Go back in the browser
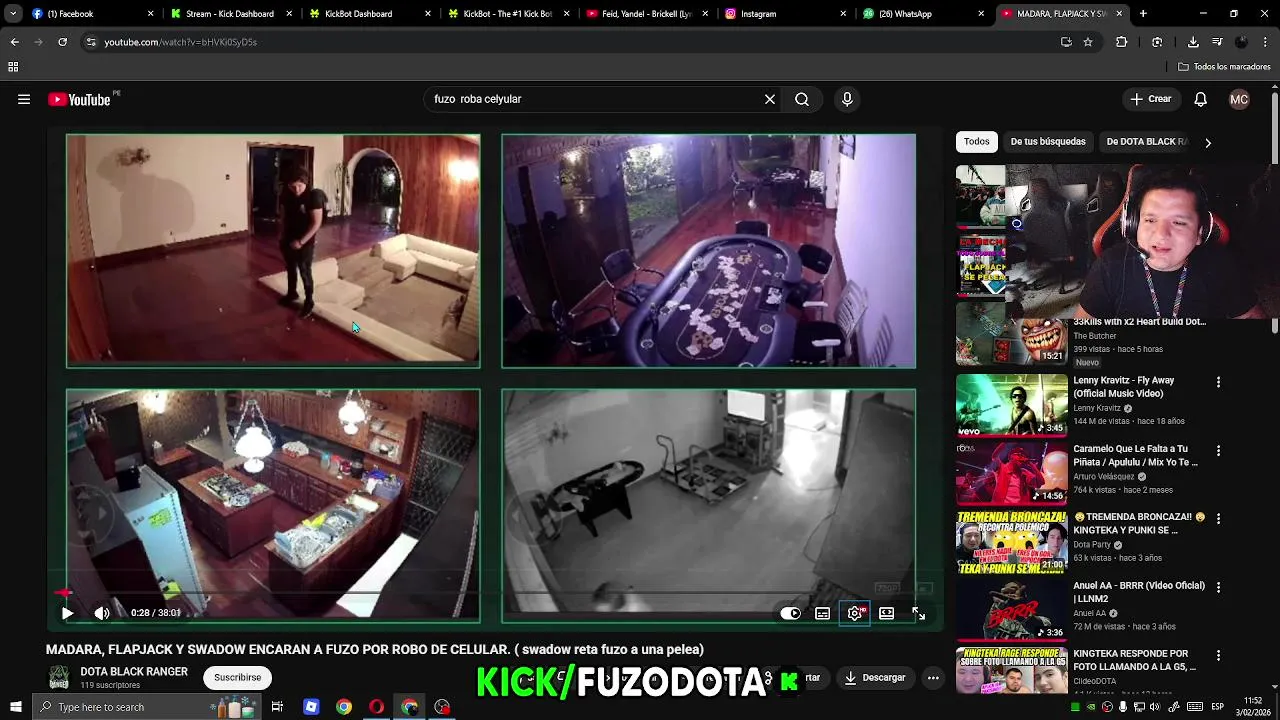This screenshot has width=1280, height=720. click(x=14, y=42)
